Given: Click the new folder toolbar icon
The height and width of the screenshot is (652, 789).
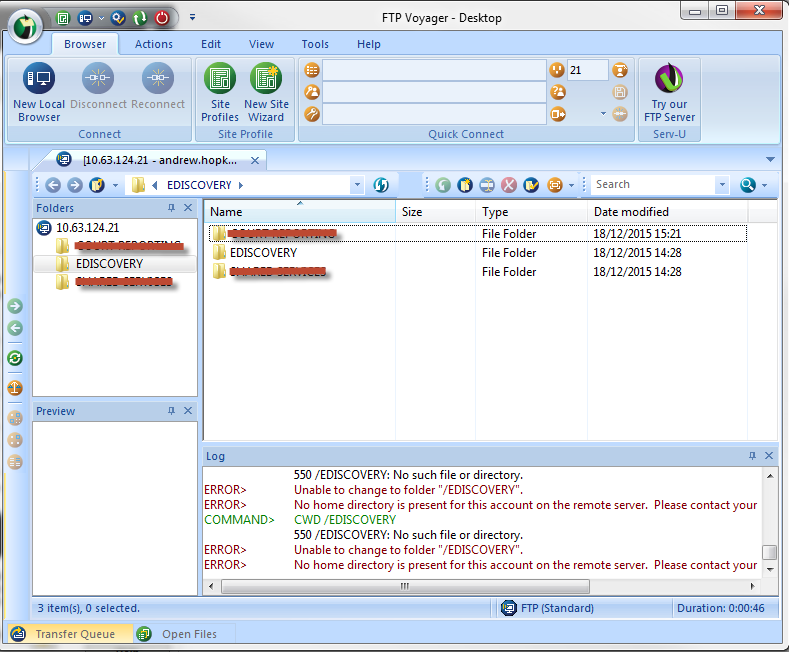Looking at the screenshot, I should [x=465, y=185].
